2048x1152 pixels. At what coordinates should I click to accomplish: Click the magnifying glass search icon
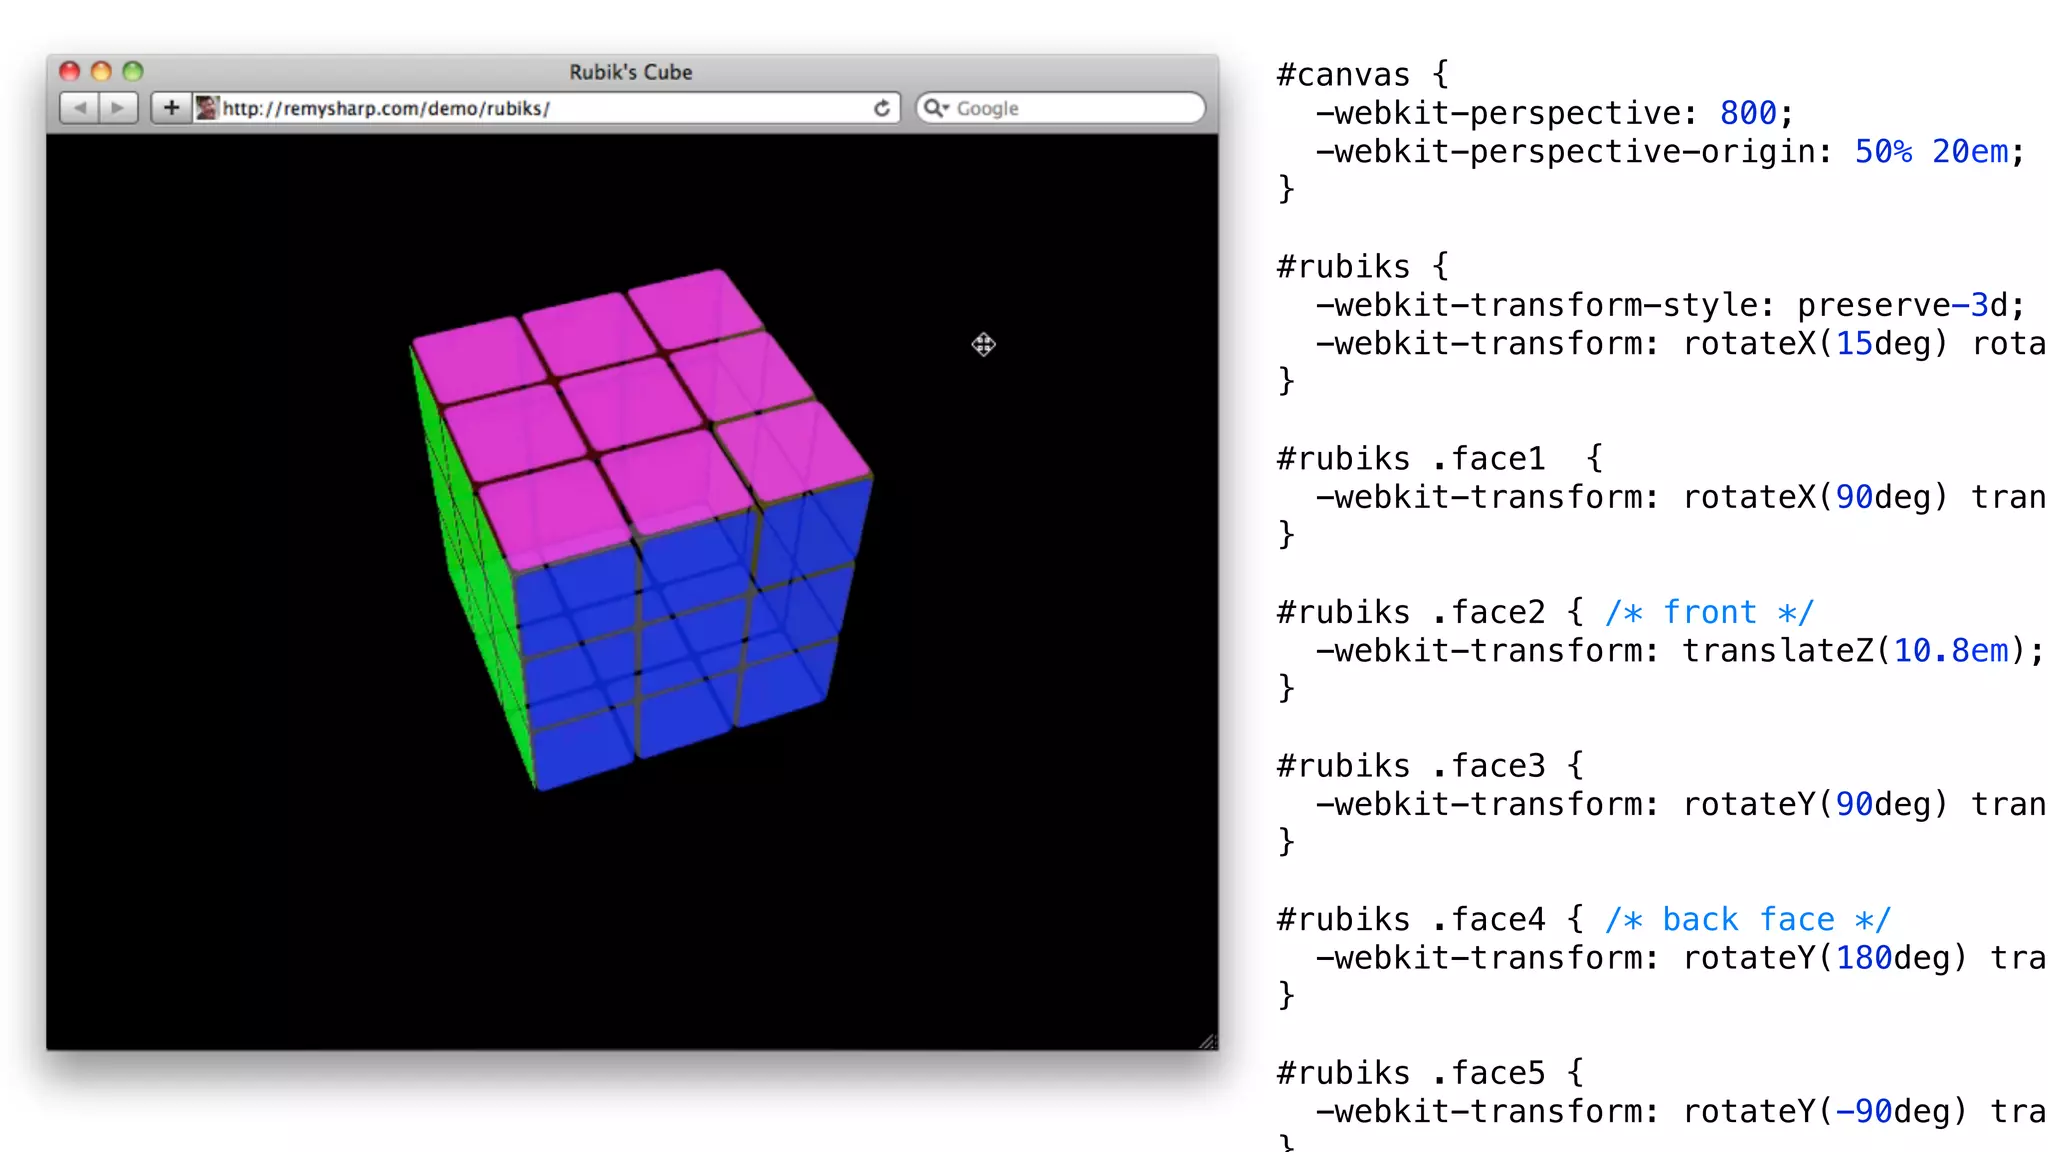coord(931,107)
